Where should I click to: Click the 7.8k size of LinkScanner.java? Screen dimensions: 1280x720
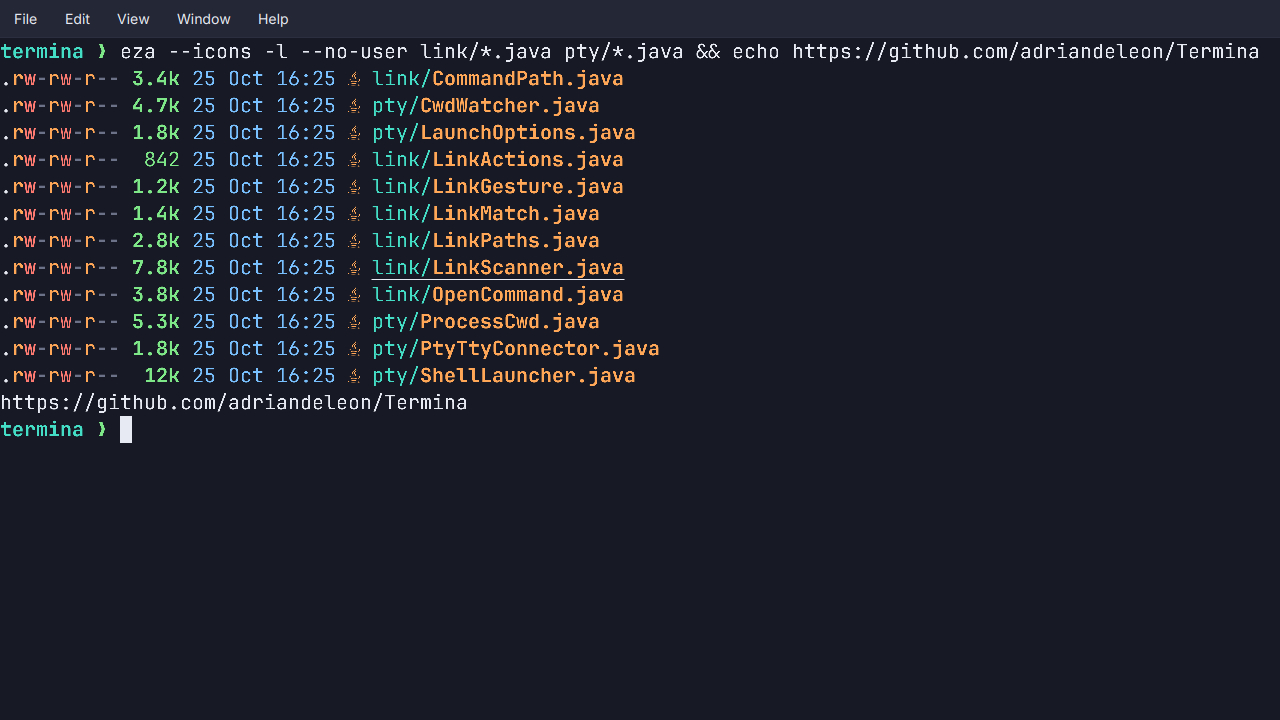156,268
